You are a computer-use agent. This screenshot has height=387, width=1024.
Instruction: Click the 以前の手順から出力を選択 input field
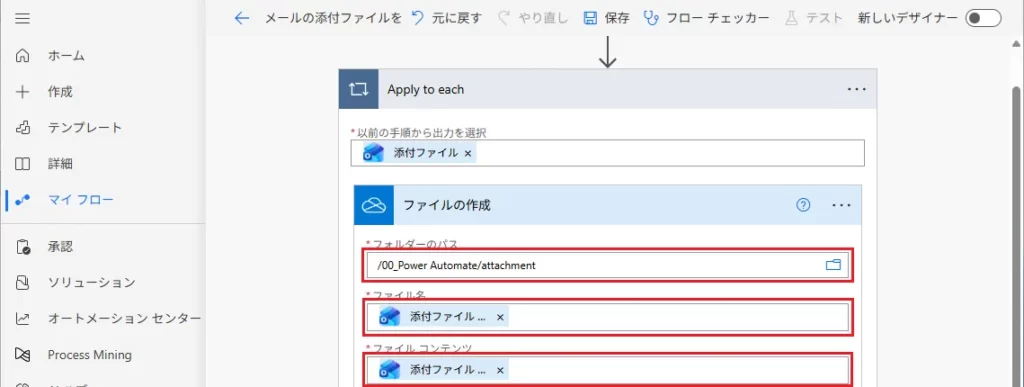pyautogui.click(x=607, y=153)
